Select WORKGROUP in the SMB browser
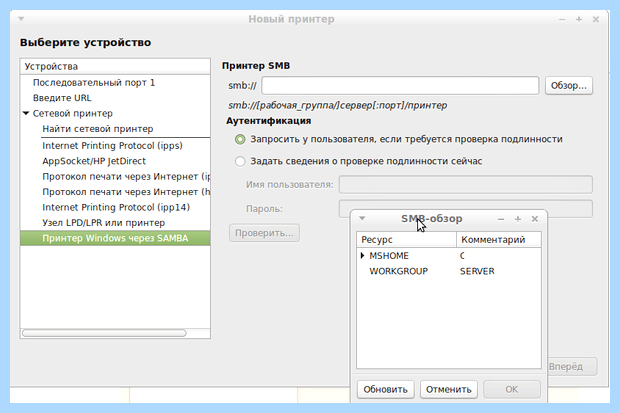The height and width of the screenshot is (413, 620). pyautogui.click(x=399, y=271)
